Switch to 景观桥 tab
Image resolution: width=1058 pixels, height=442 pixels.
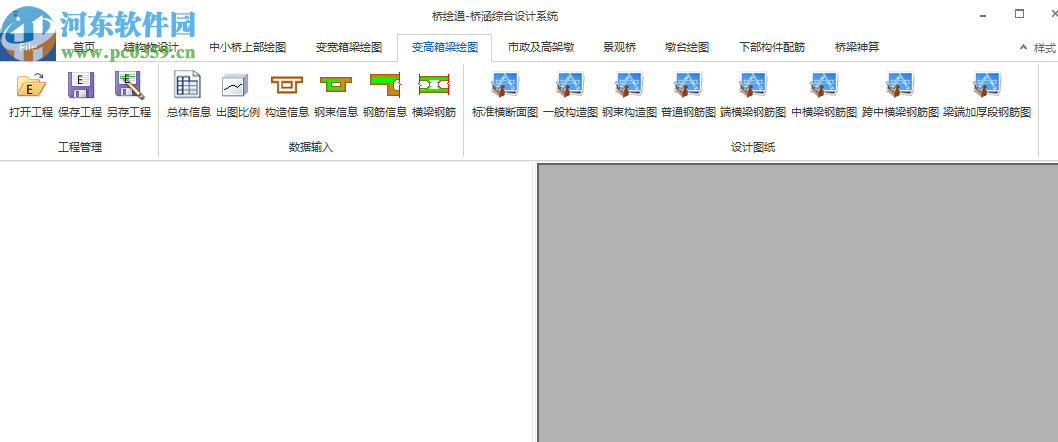pyautogui.click(x=619, y=47)
